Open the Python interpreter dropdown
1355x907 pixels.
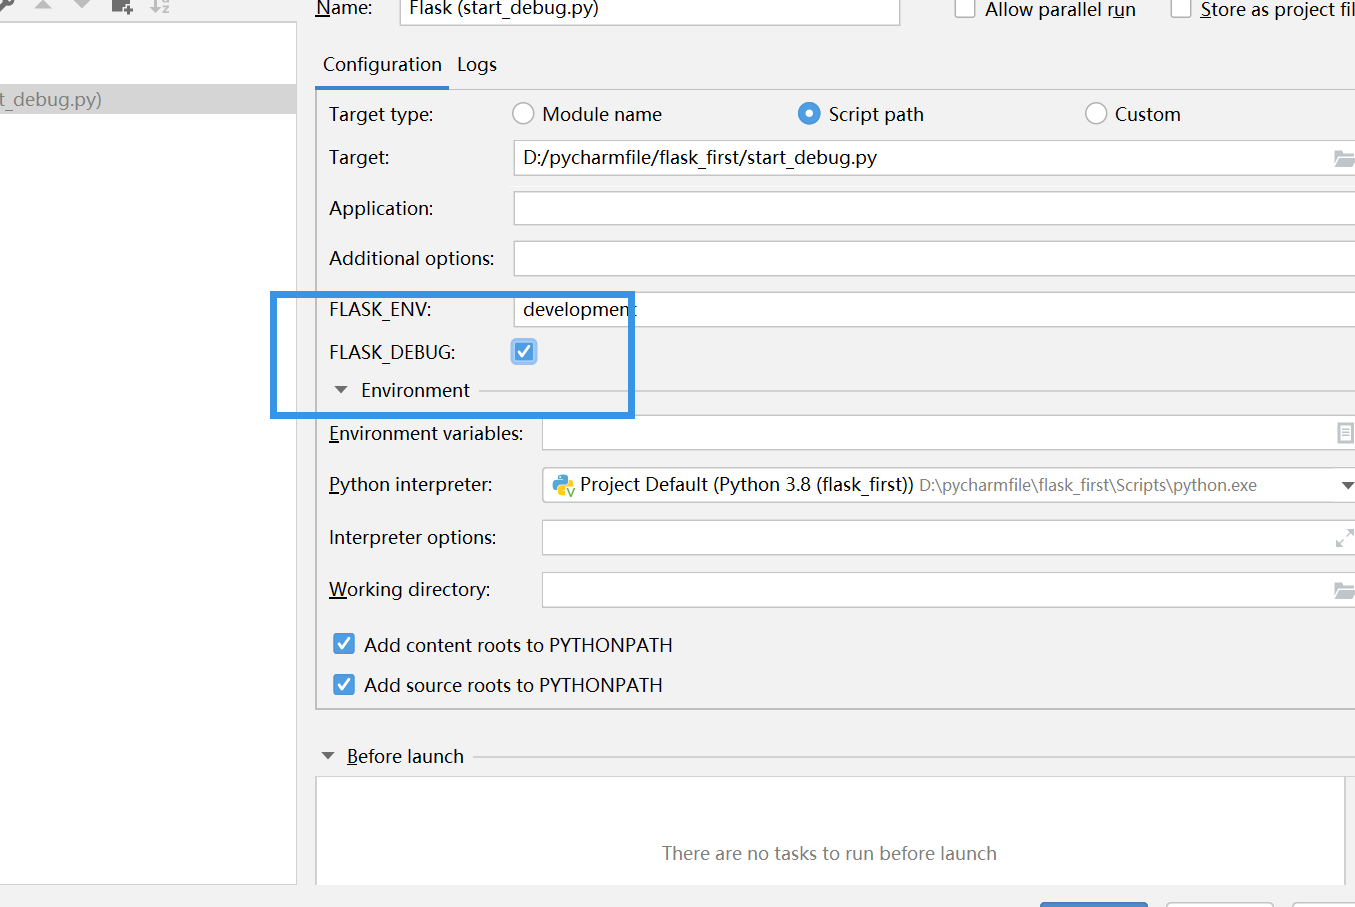tap(1346, 486)
